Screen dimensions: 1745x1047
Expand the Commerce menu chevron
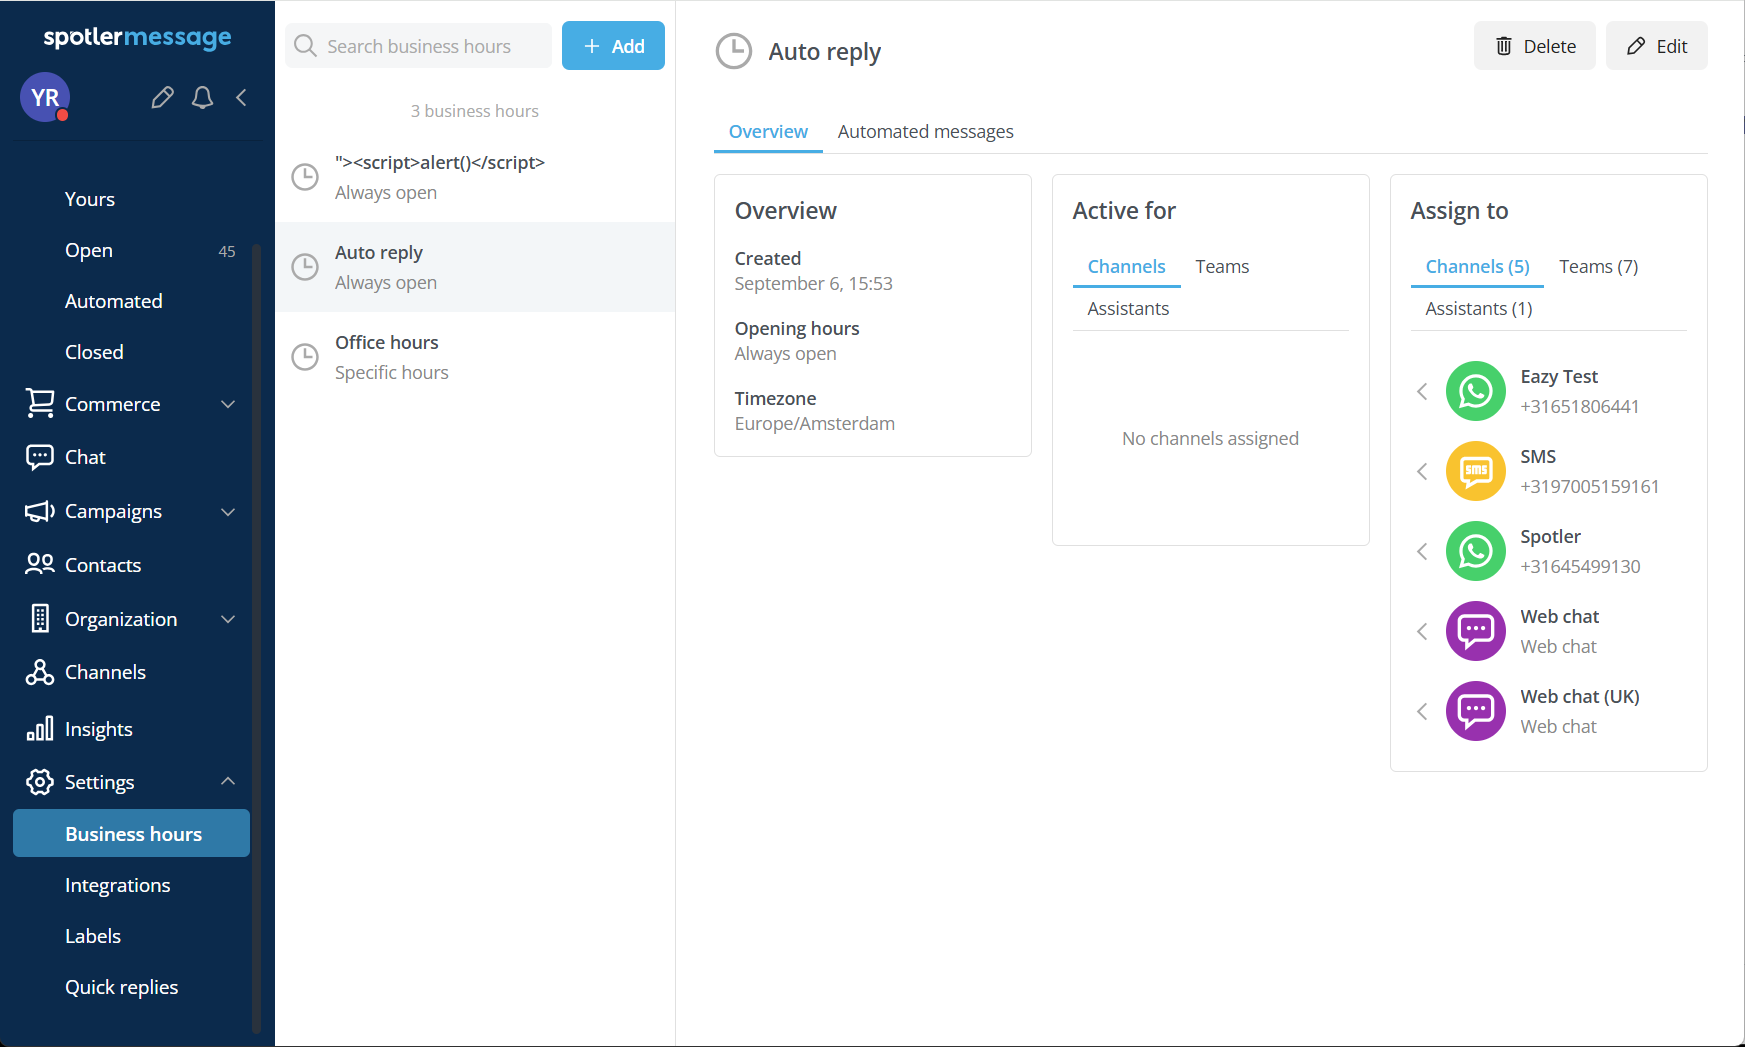(x=228, y=404)
